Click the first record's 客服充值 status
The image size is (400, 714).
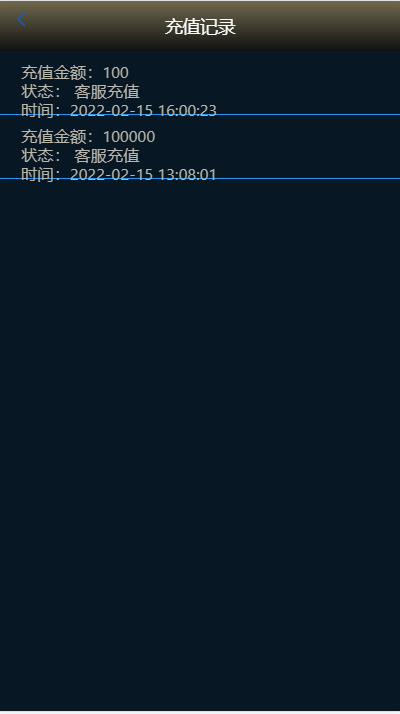pyautogui.click(x=107, y=92)
